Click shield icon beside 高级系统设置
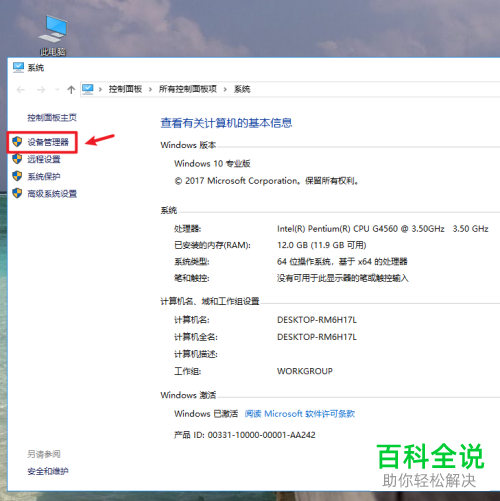The image size is (500, 501). coord(17,193)
